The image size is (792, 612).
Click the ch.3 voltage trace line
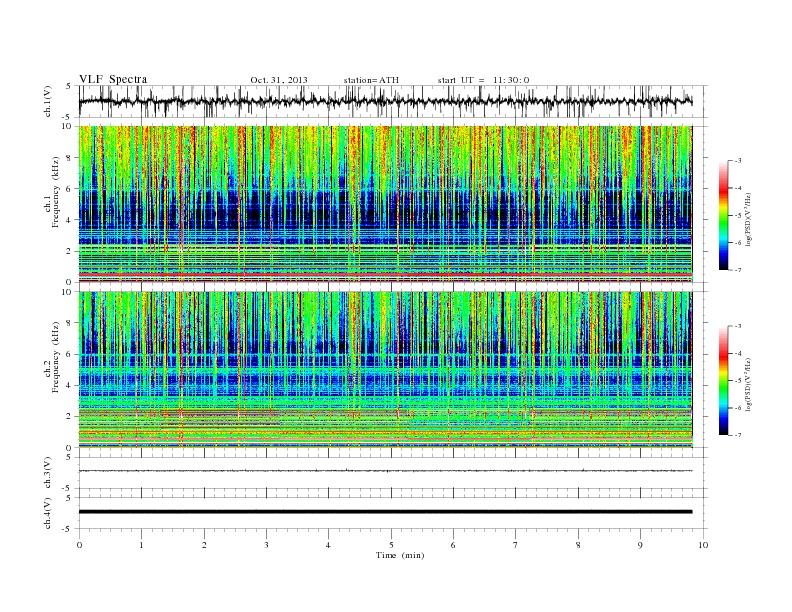385,471
